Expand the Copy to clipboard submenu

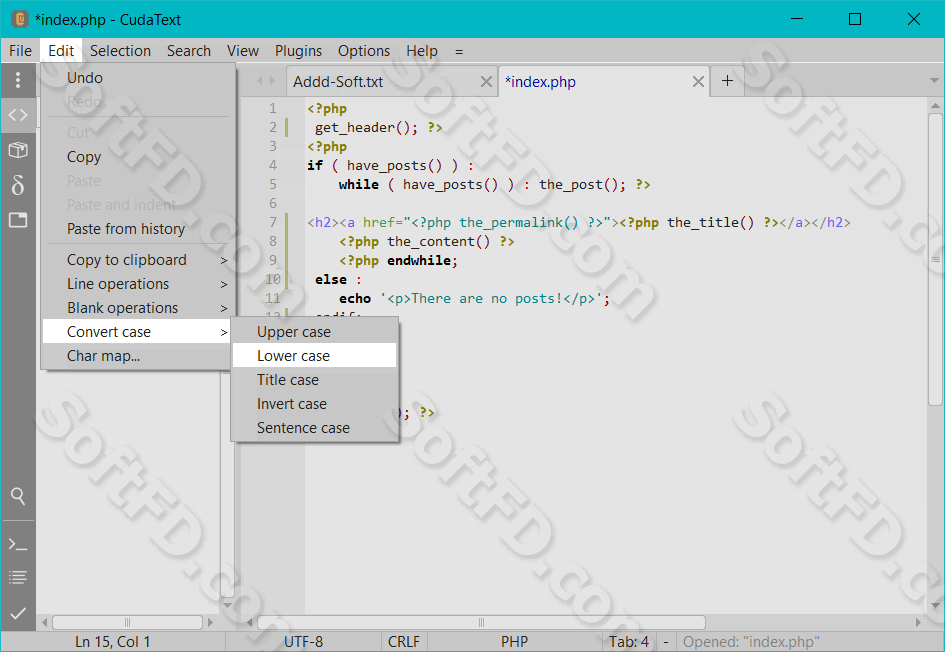[x=137, y=260]
